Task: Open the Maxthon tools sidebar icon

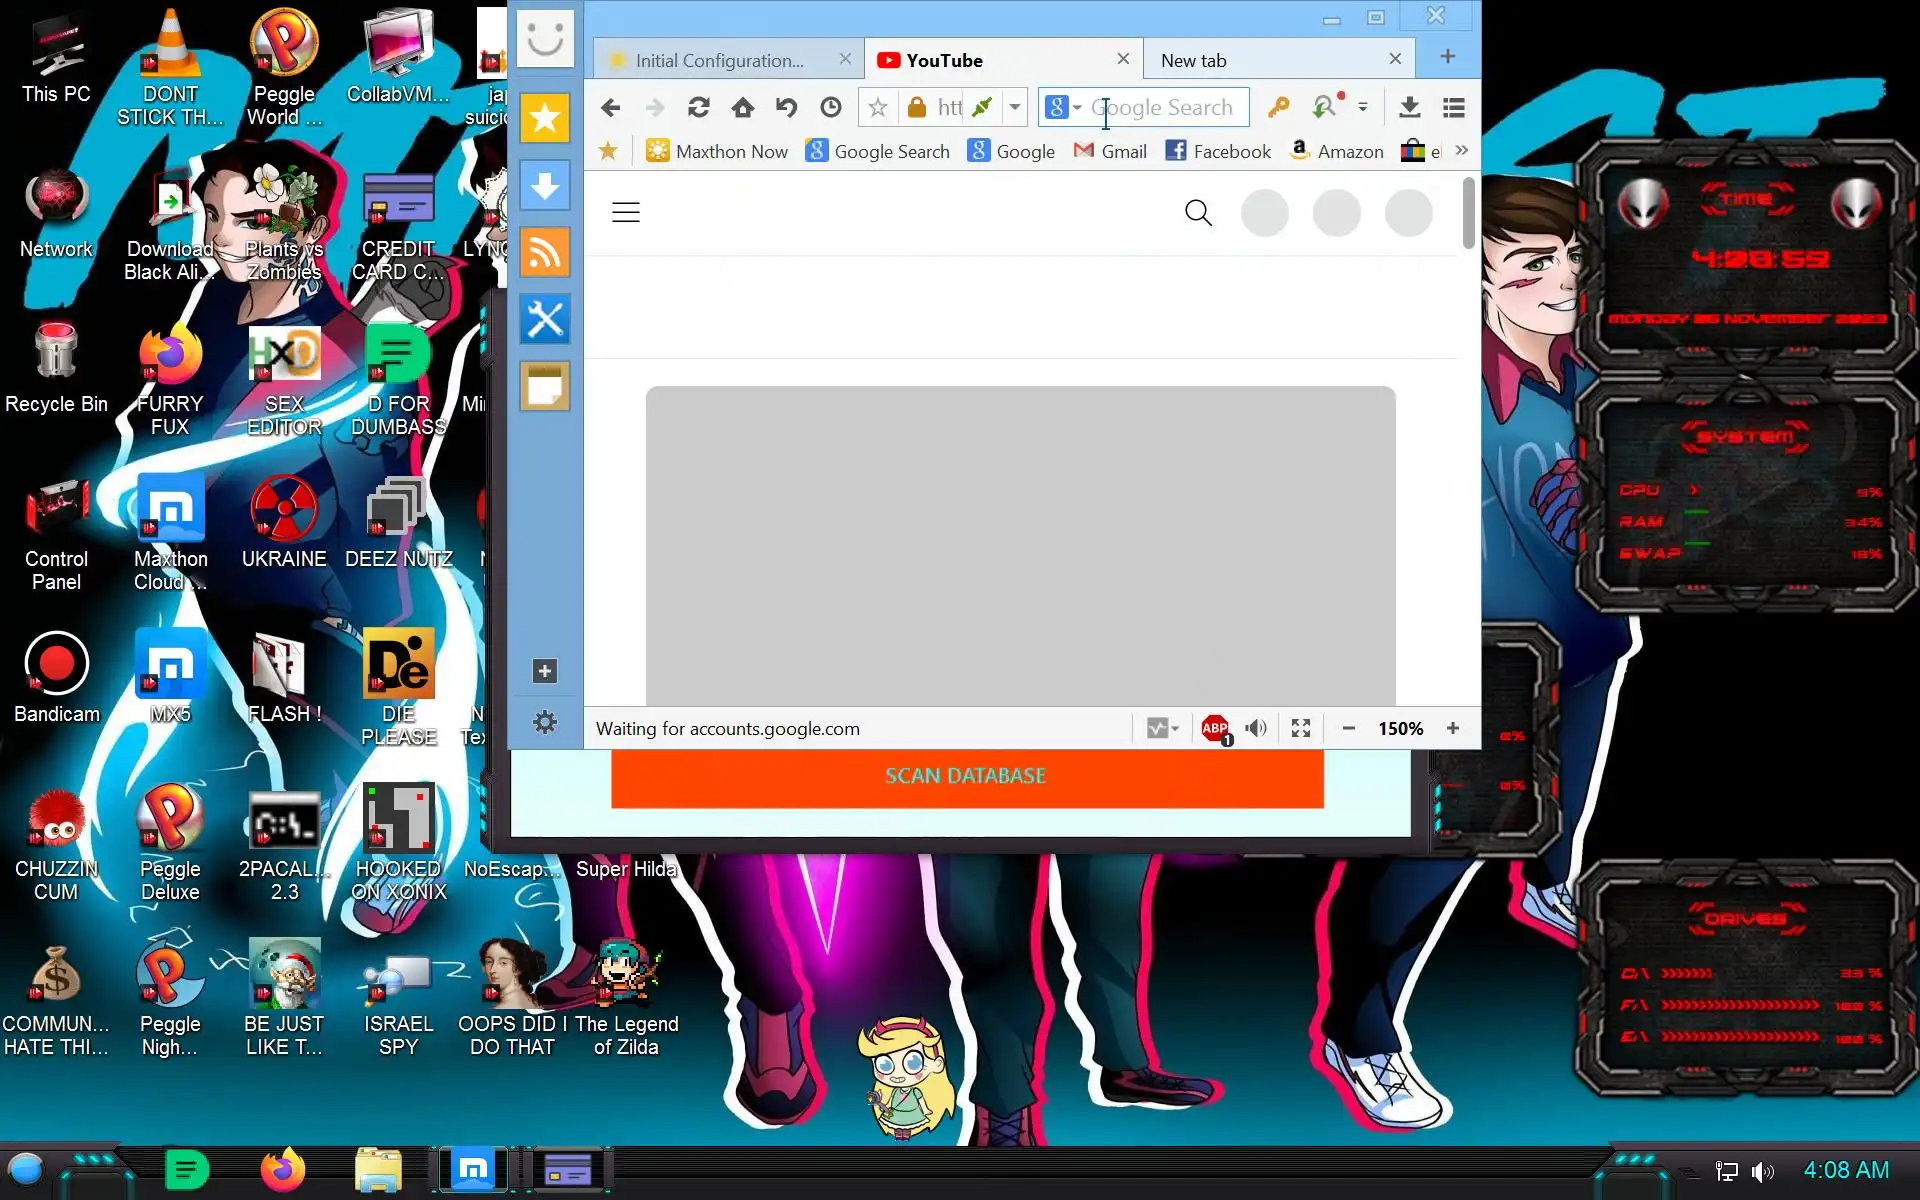Action: tap(544, 319)
